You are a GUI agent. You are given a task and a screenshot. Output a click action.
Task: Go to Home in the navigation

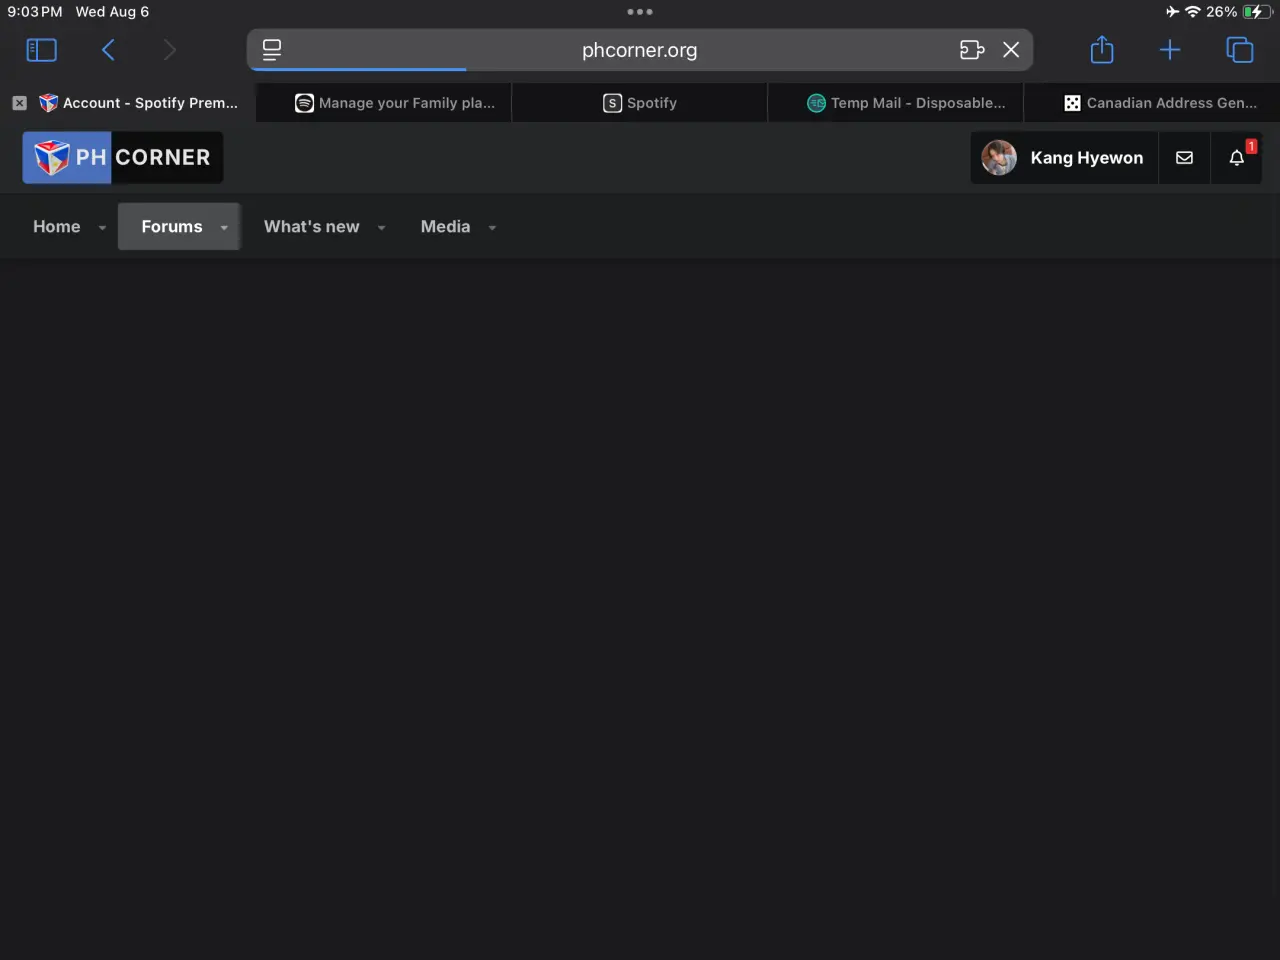click(57, 227)
